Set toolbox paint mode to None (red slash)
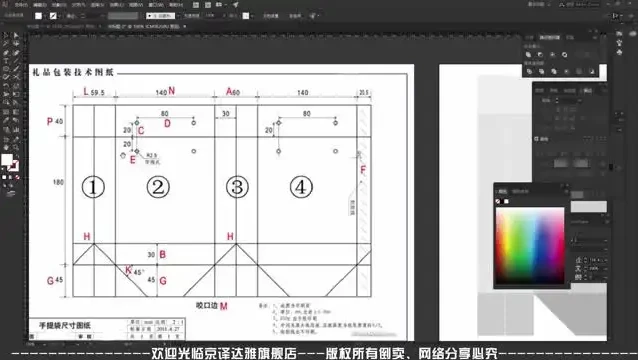 [17, 177]
